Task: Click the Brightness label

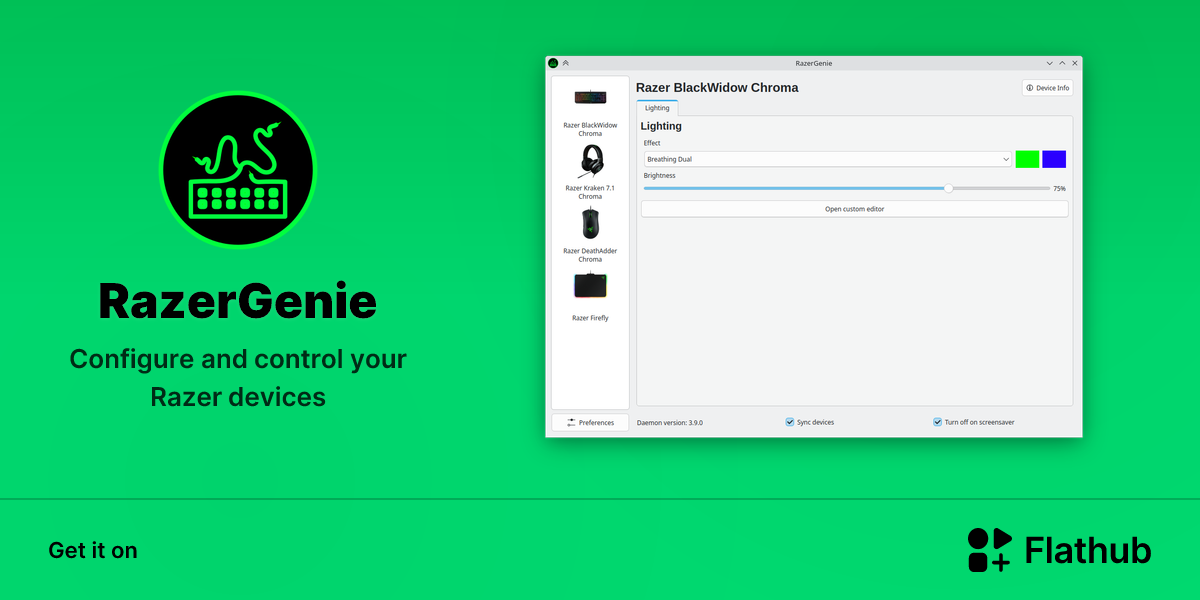Action: pyautogui.click(x=660, y=176)
